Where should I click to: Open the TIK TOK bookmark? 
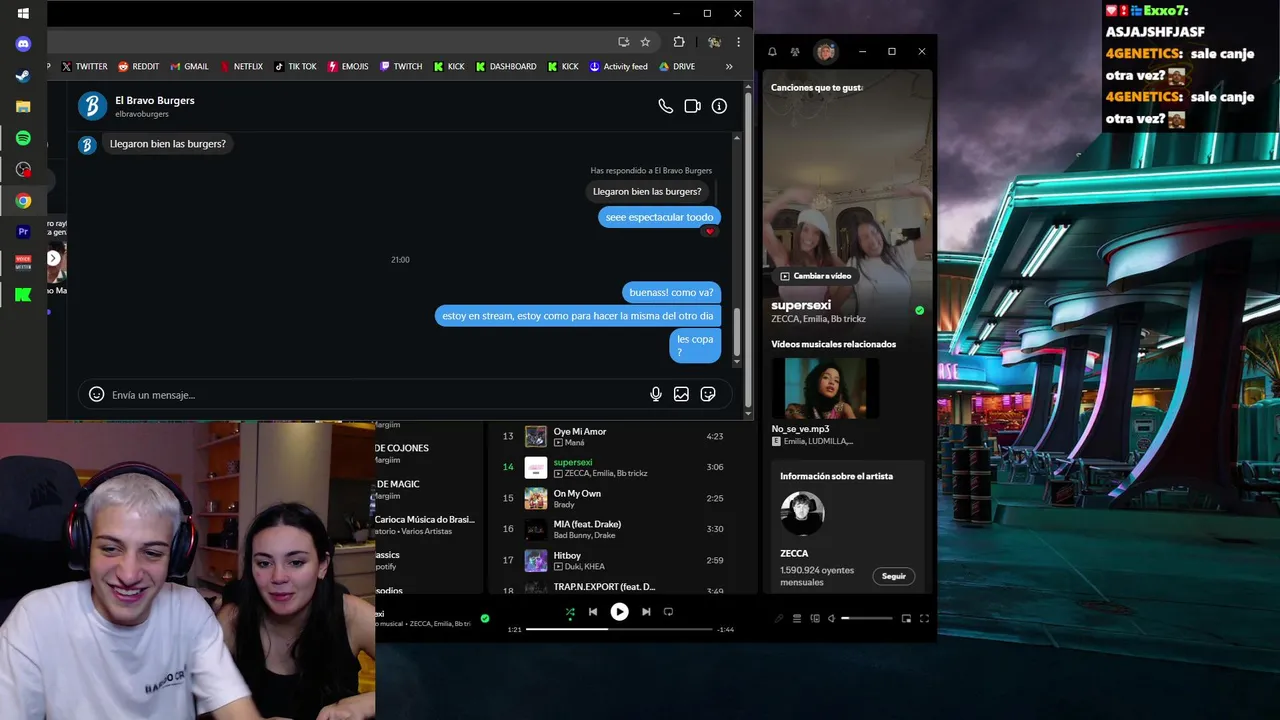(295, 66)
